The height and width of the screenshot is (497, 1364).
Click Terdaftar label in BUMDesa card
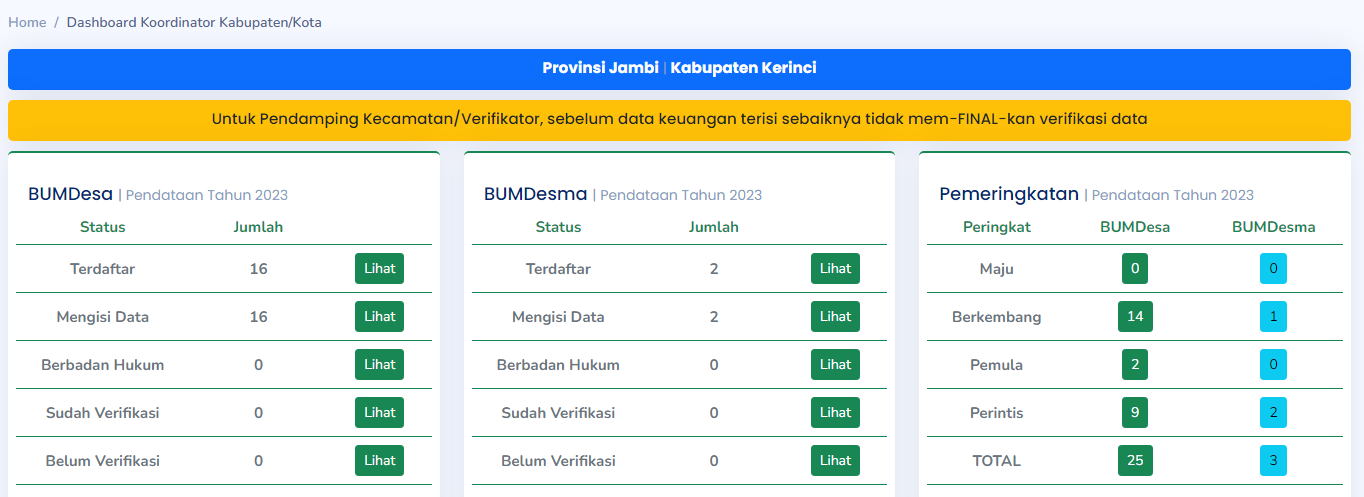(x=103, y=269)
